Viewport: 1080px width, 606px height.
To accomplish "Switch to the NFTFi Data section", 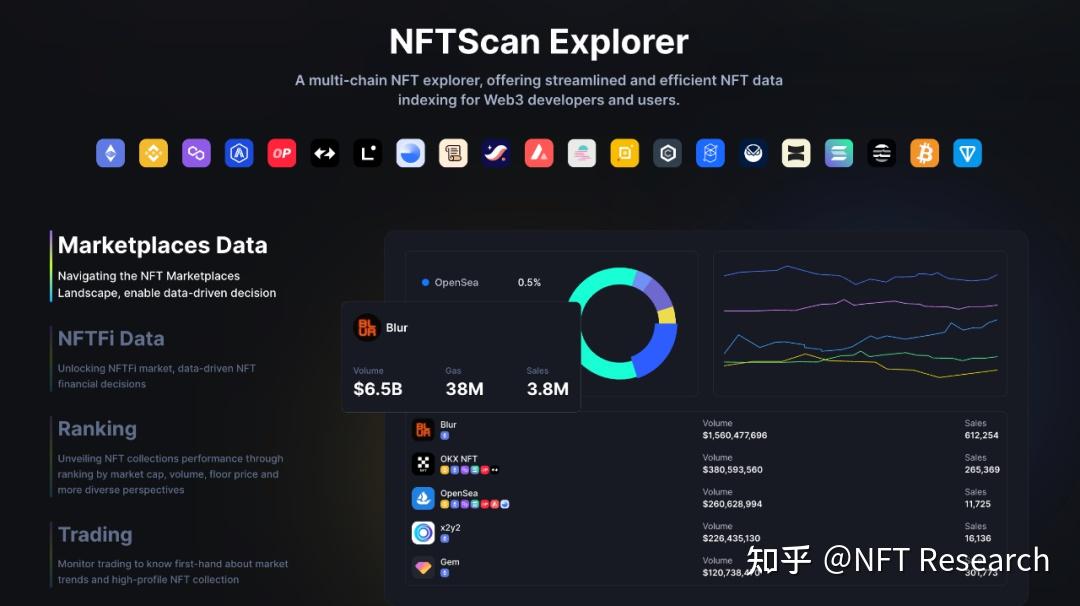I will click(x=110, y=338).
